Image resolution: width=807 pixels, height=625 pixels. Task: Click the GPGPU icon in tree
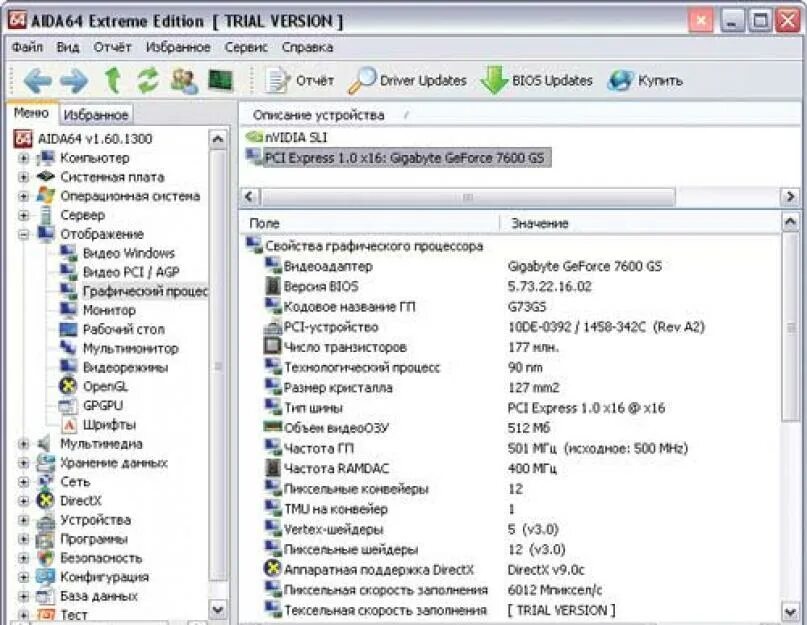[x=68, y=406]
